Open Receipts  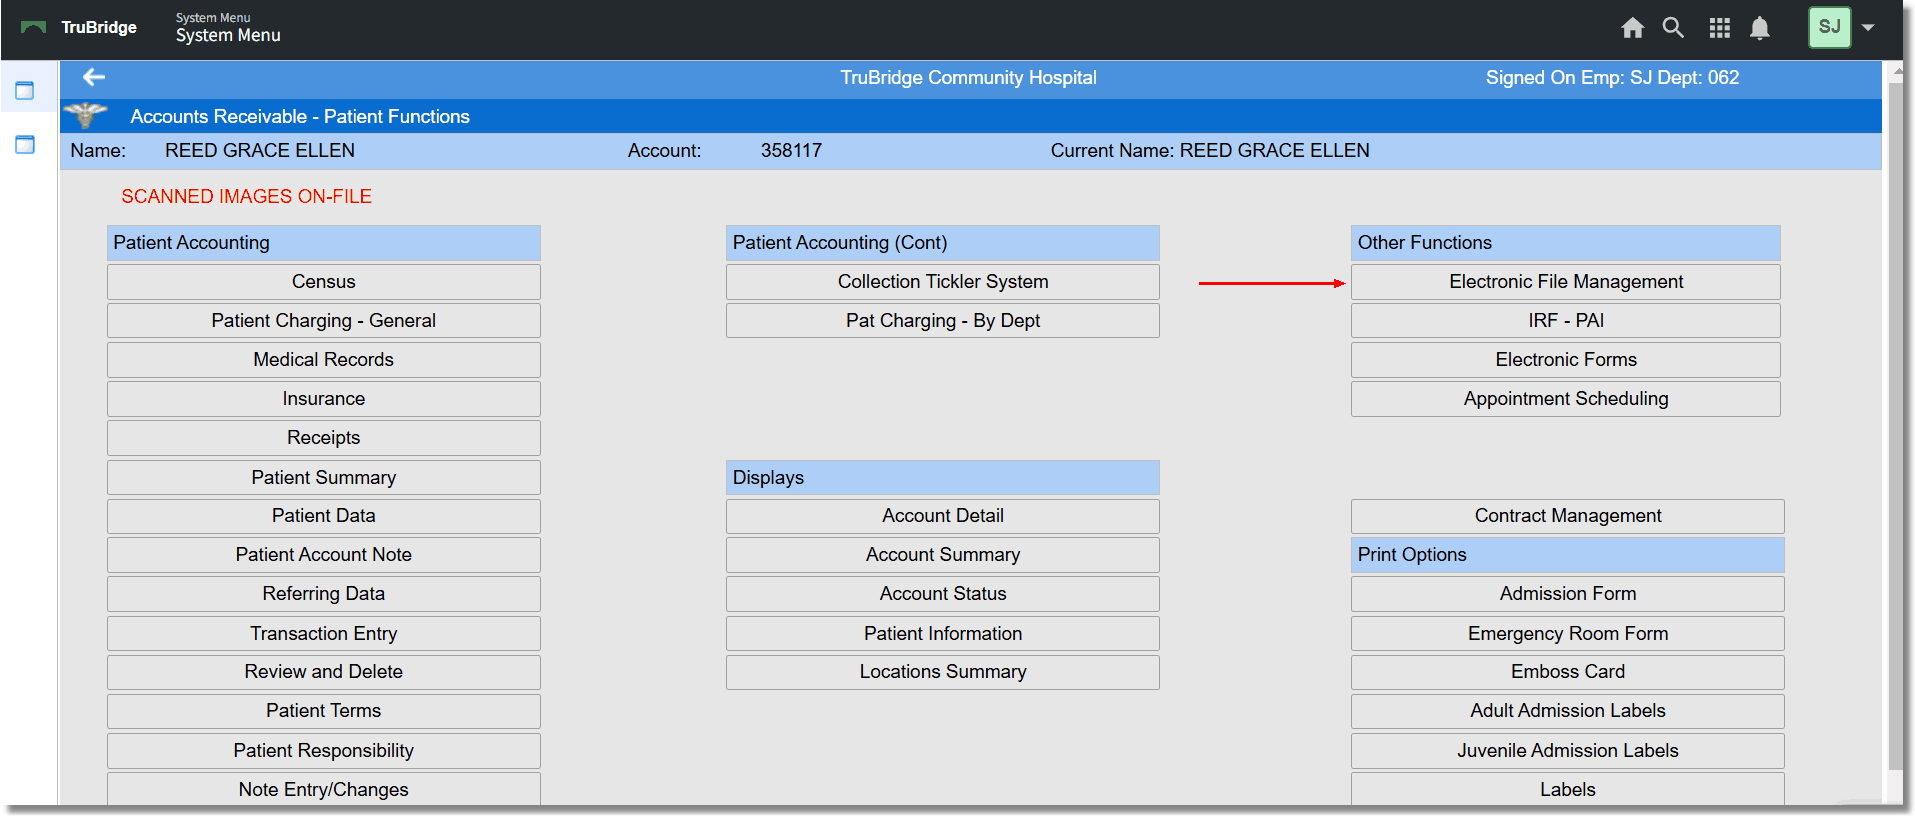(x=324, y=438)
